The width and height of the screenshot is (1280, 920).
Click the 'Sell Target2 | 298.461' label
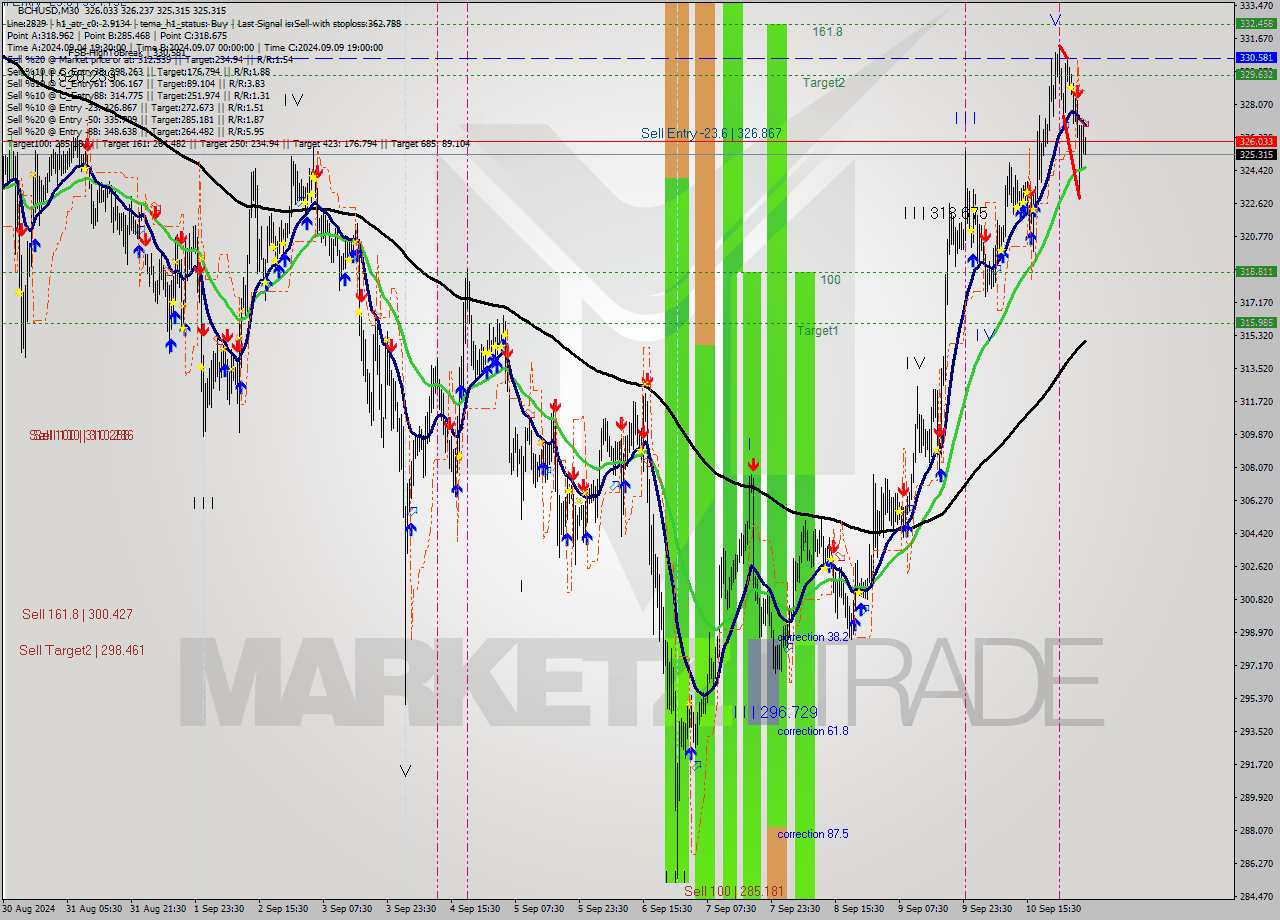click(x=82, y=650)
